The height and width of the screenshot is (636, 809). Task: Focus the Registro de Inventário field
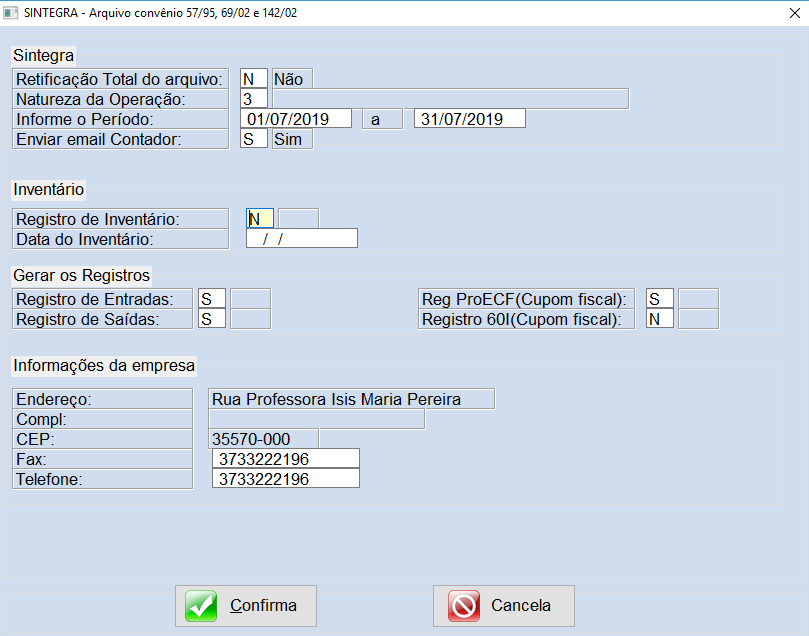(259, 219)
